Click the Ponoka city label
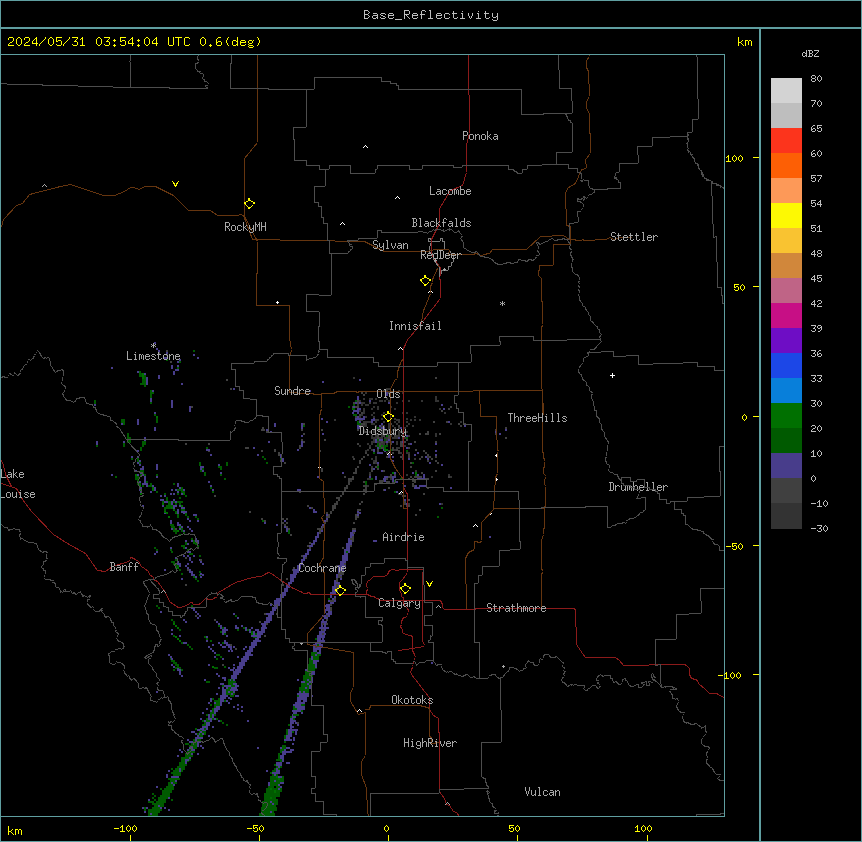Screen dimensions: 862x842 click(x=480, y=136)
